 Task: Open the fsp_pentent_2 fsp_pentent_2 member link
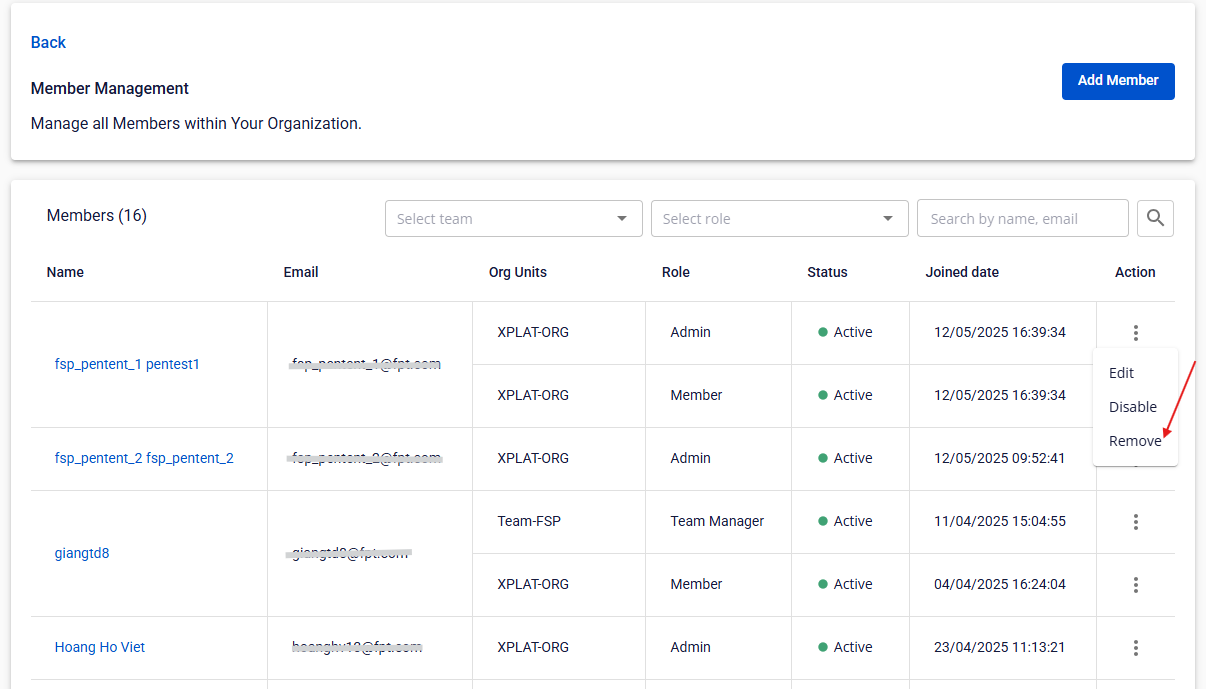click(x=144, y=459)
